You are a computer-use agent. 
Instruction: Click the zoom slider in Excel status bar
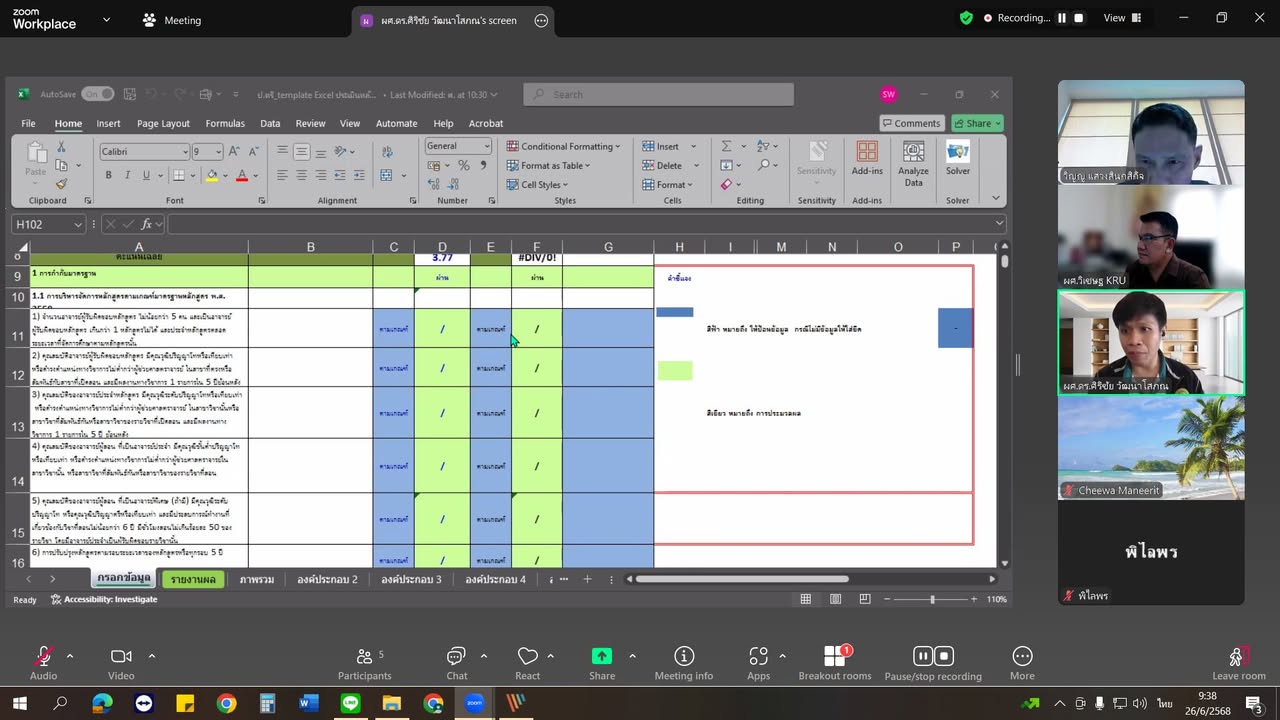932,599
